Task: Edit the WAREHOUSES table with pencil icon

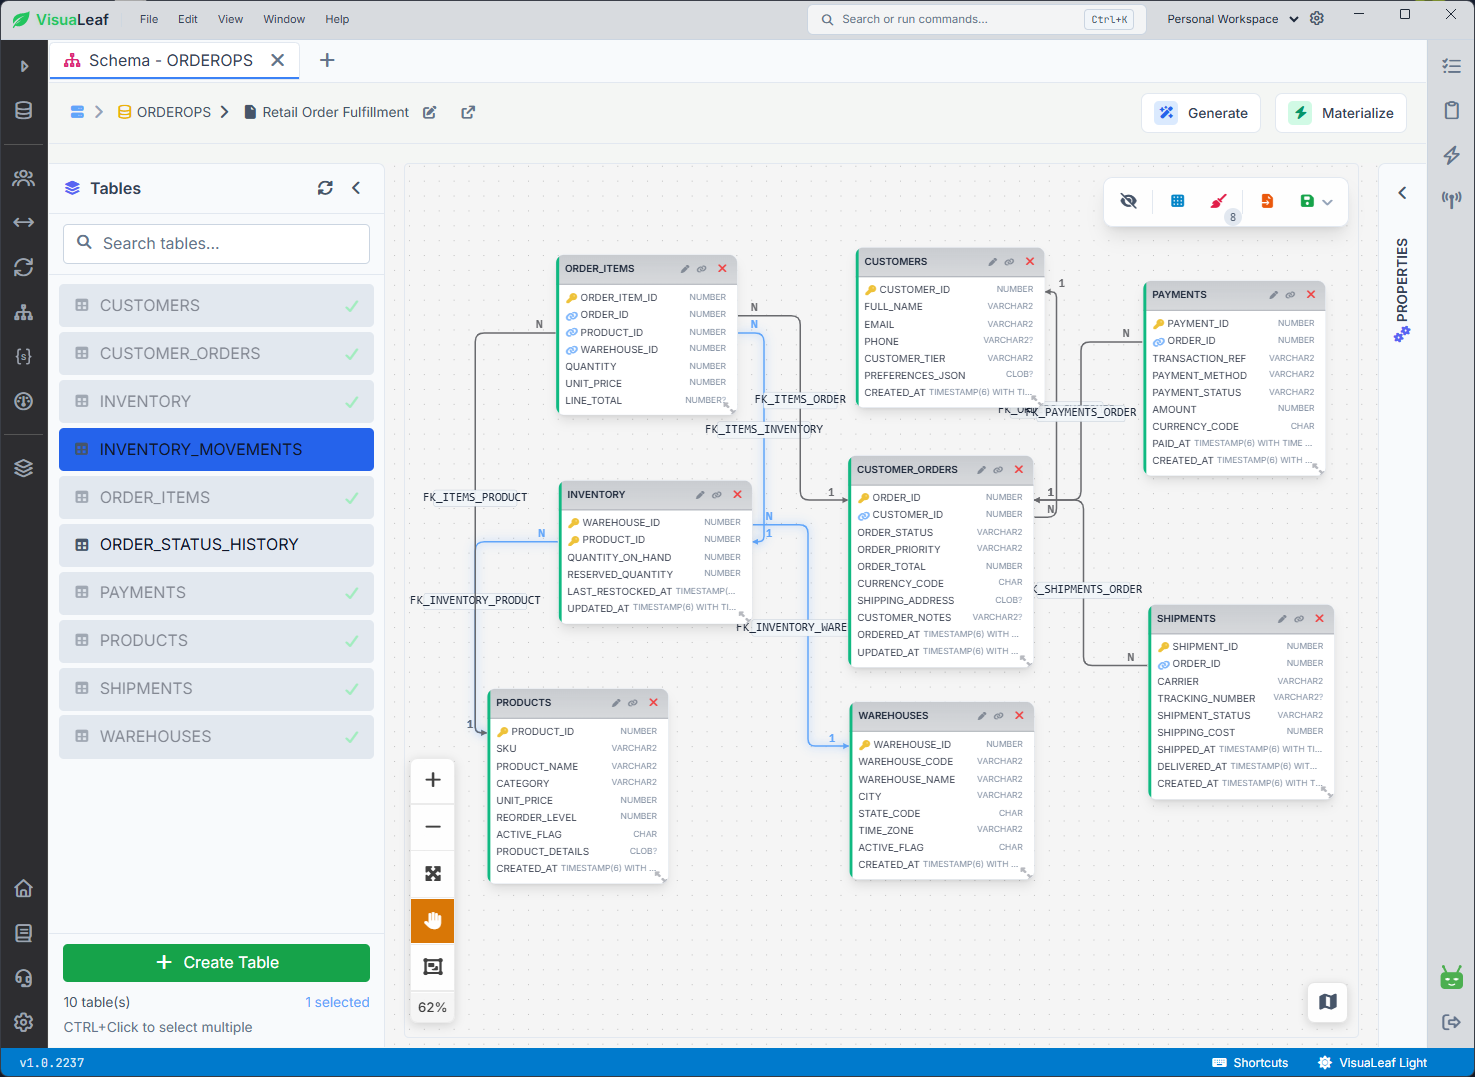Action: (x=982, y=716)
